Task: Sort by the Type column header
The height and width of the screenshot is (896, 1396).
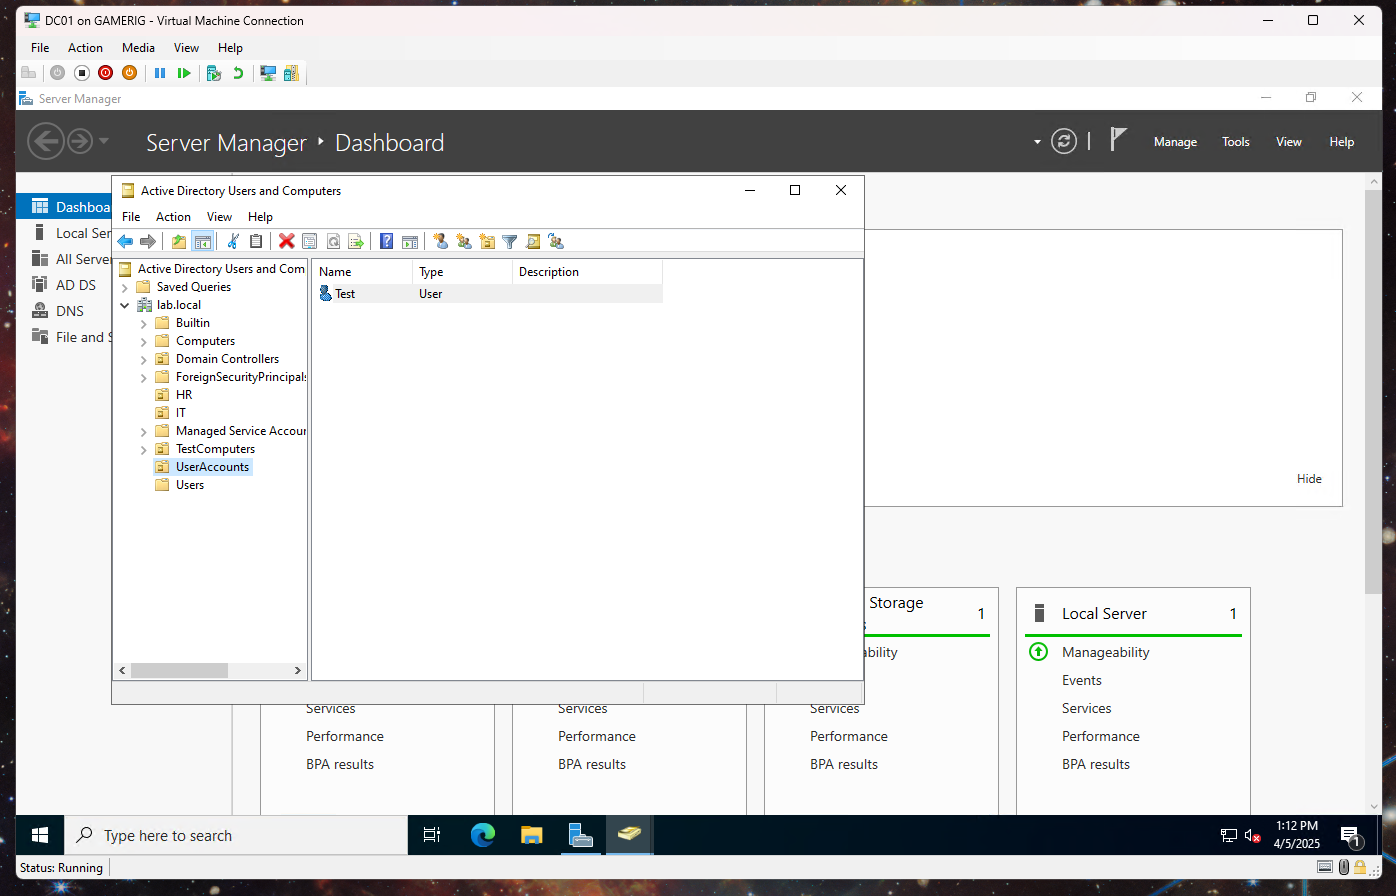Action: (462, 272)
